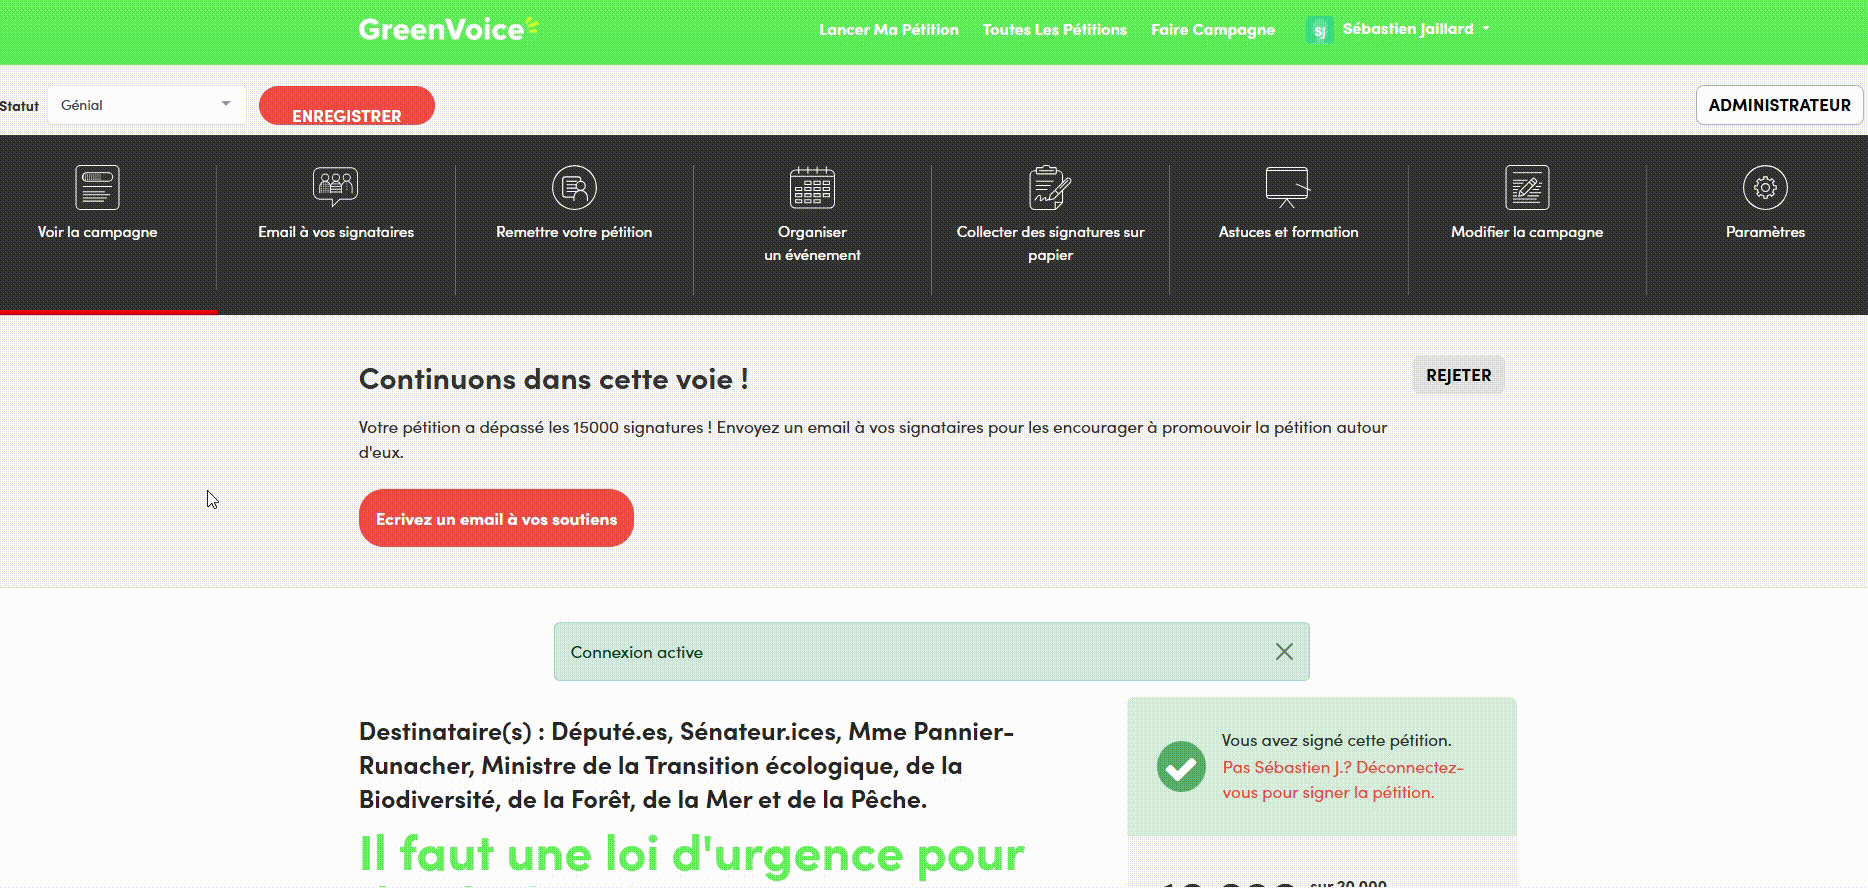Viewport: 1868px width, 888px height.
Task: Dismiss the Connexion active notification
Action: coord(1284,652)
